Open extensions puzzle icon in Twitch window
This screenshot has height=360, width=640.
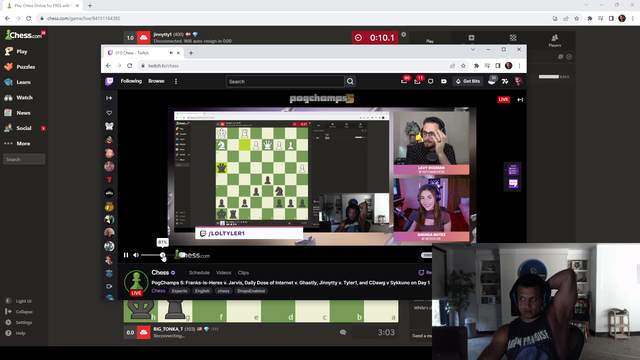point(476,66)
